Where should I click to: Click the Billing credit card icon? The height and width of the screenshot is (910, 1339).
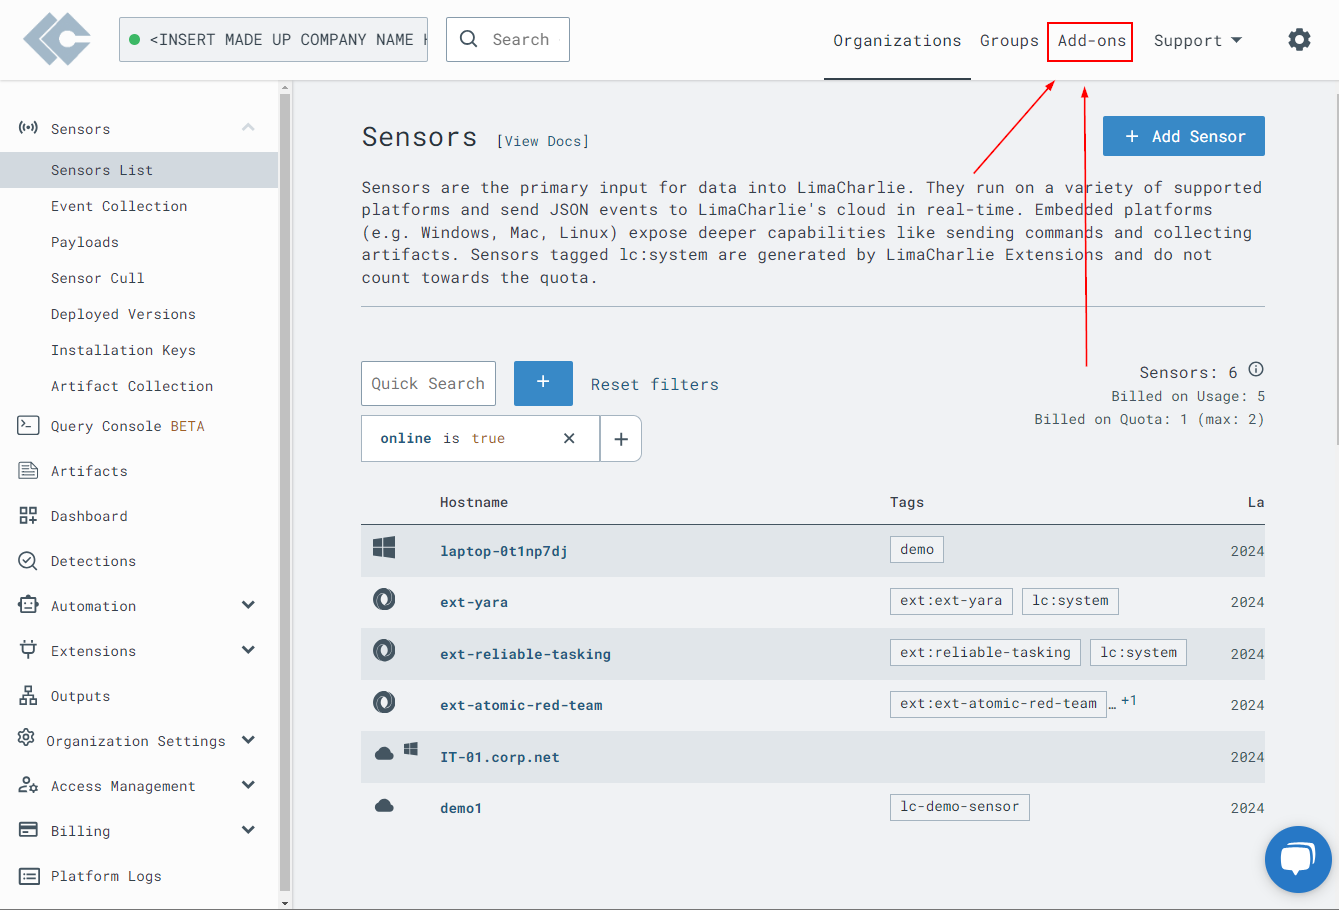coord(28,830)
